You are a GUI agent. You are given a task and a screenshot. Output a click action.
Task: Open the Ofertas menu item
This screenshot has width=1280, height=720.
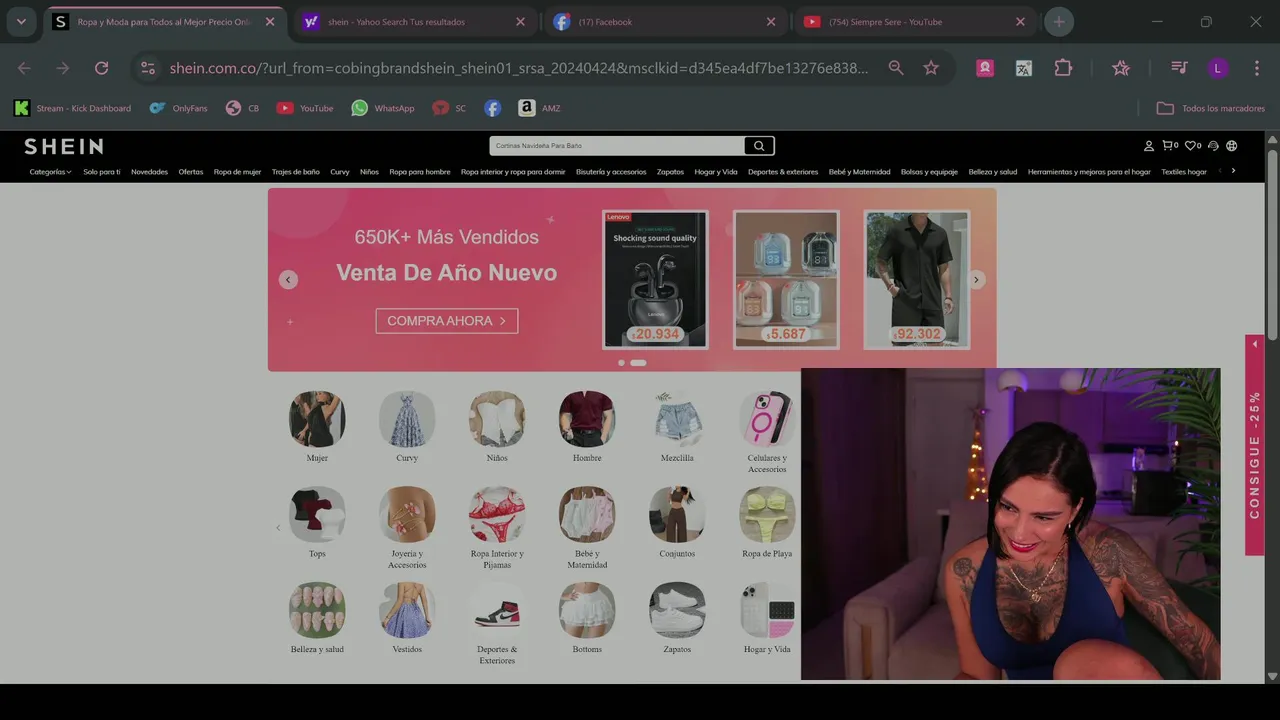click(191, 172)
